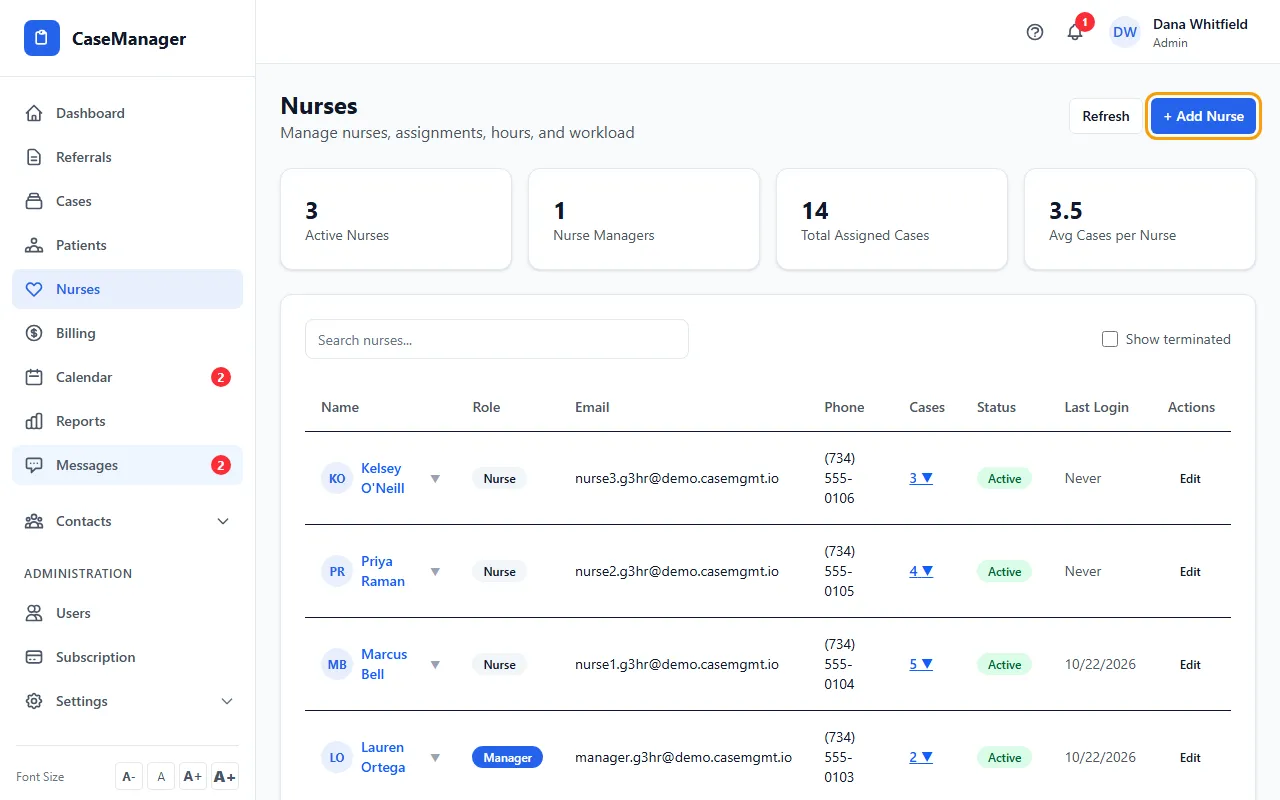Decrease font size with A- button
Image resolution: width=1280 pixels, height=800 pixels.
(128, 777)
